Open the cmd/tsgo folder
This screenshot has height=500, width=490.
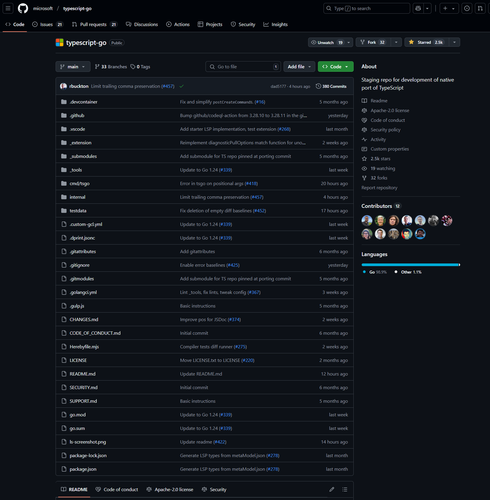79,183
